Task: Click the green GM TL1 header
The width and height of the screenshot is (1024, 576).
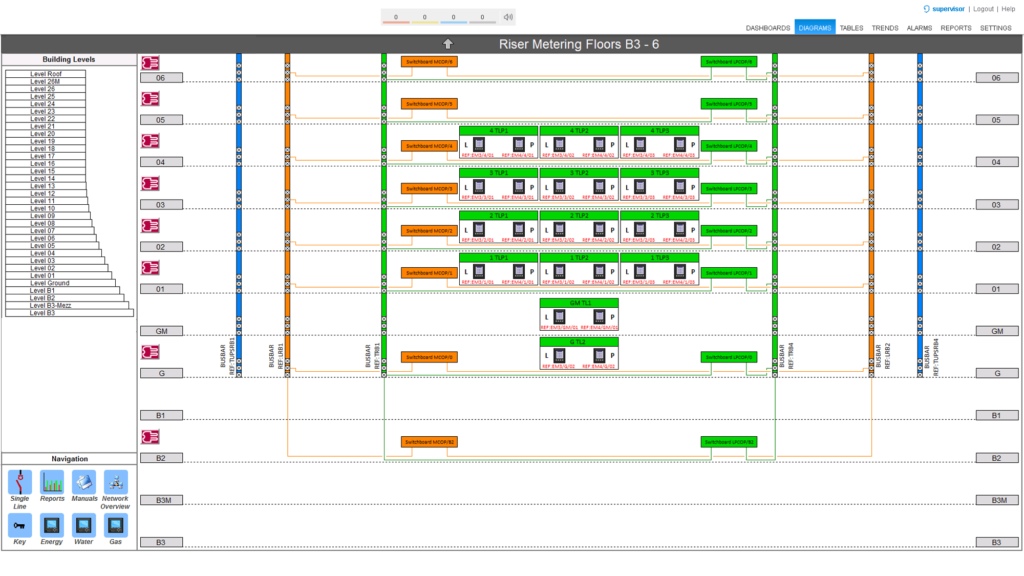Action: point(579,303)
